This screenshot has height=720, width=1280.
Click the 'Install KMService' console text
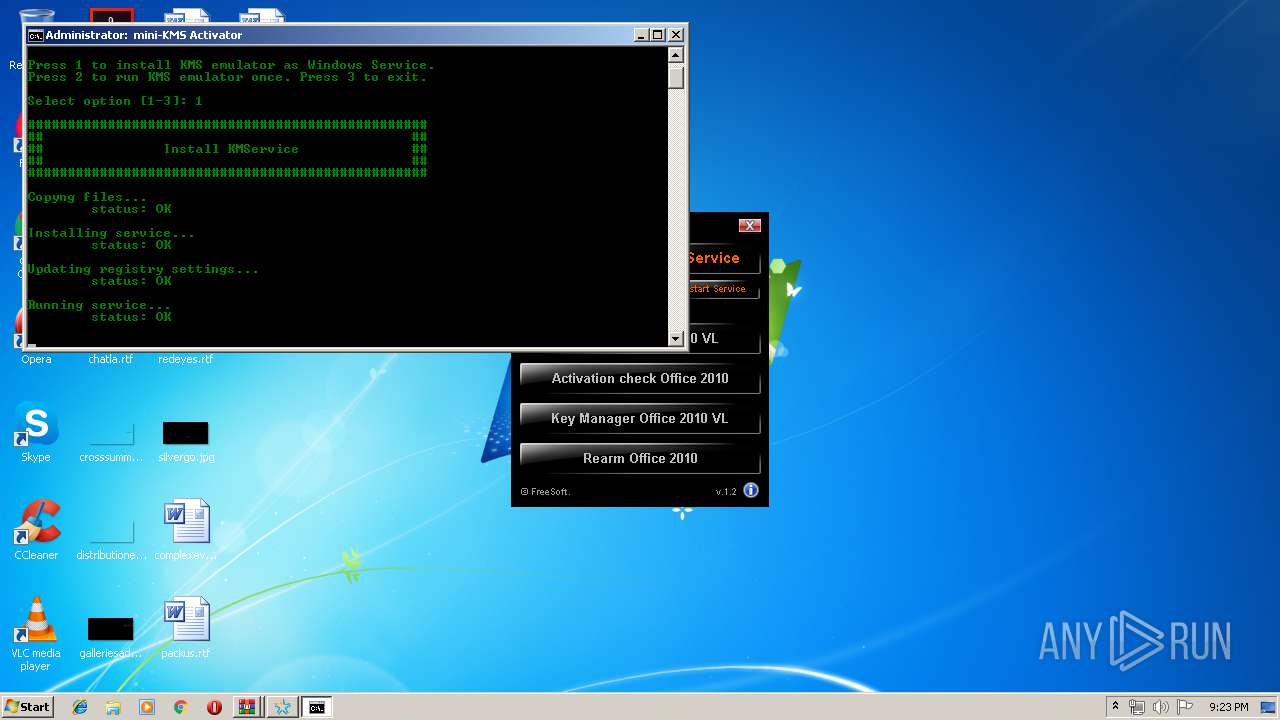click(231, 149)
